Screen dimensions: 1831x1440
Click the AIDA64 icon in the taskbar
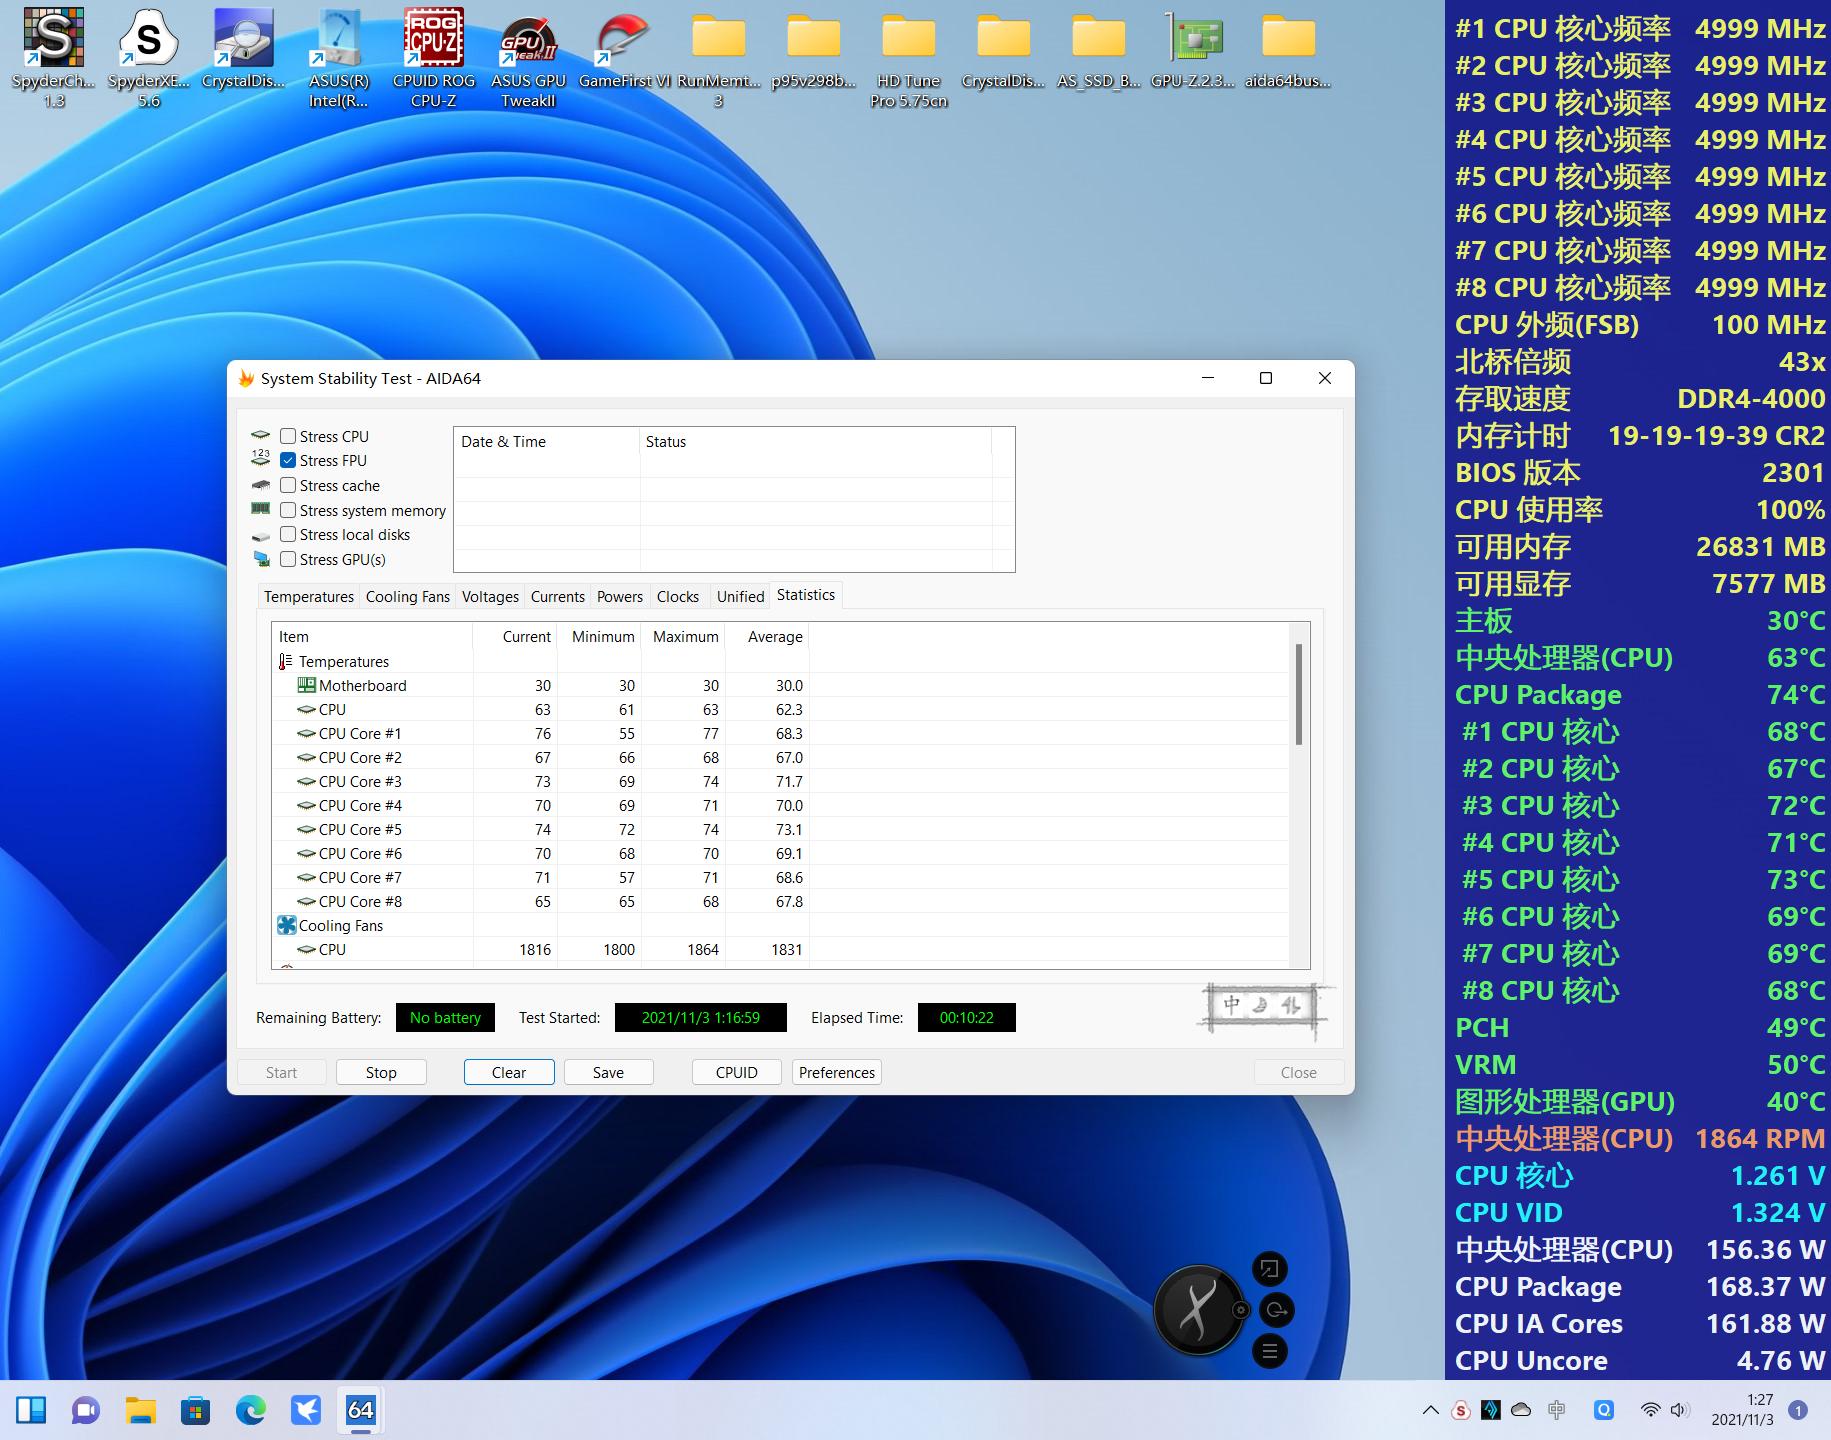(x=360, y=1410)
